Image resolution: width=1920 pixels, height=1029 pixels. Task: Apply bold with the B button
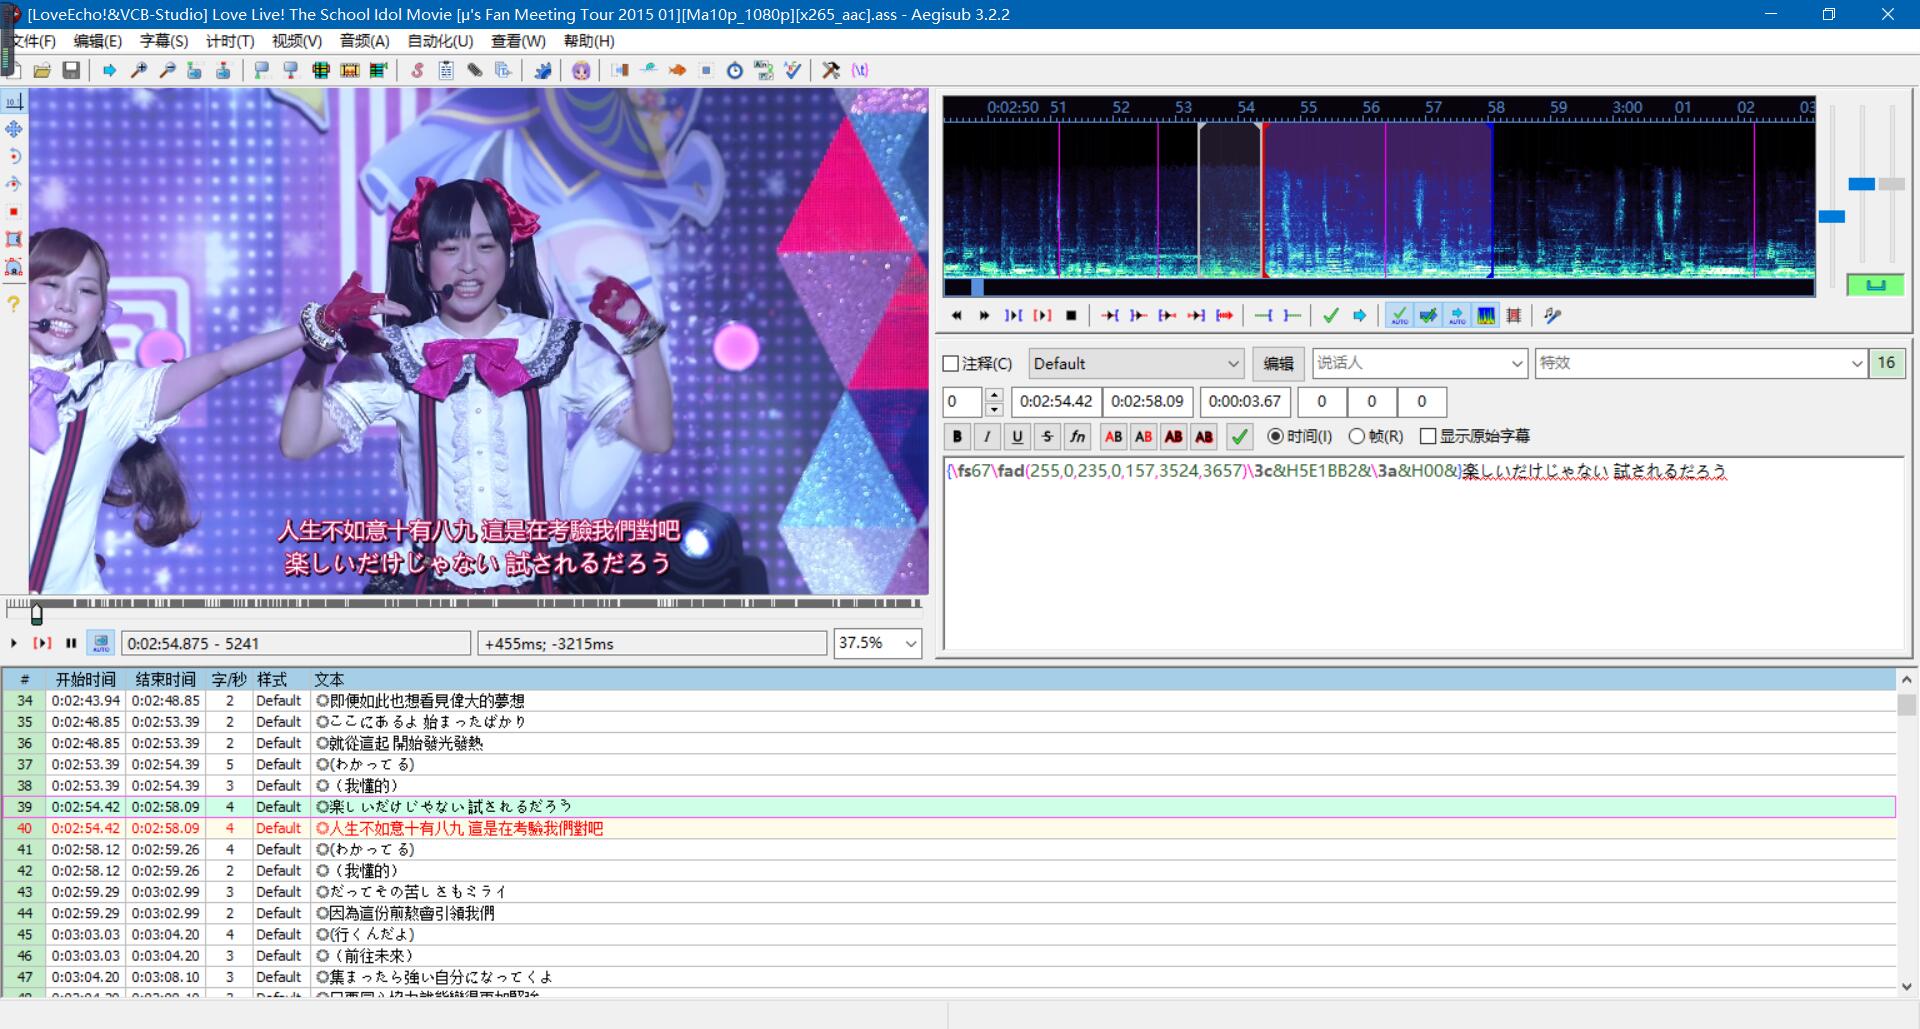coord(957,436)
